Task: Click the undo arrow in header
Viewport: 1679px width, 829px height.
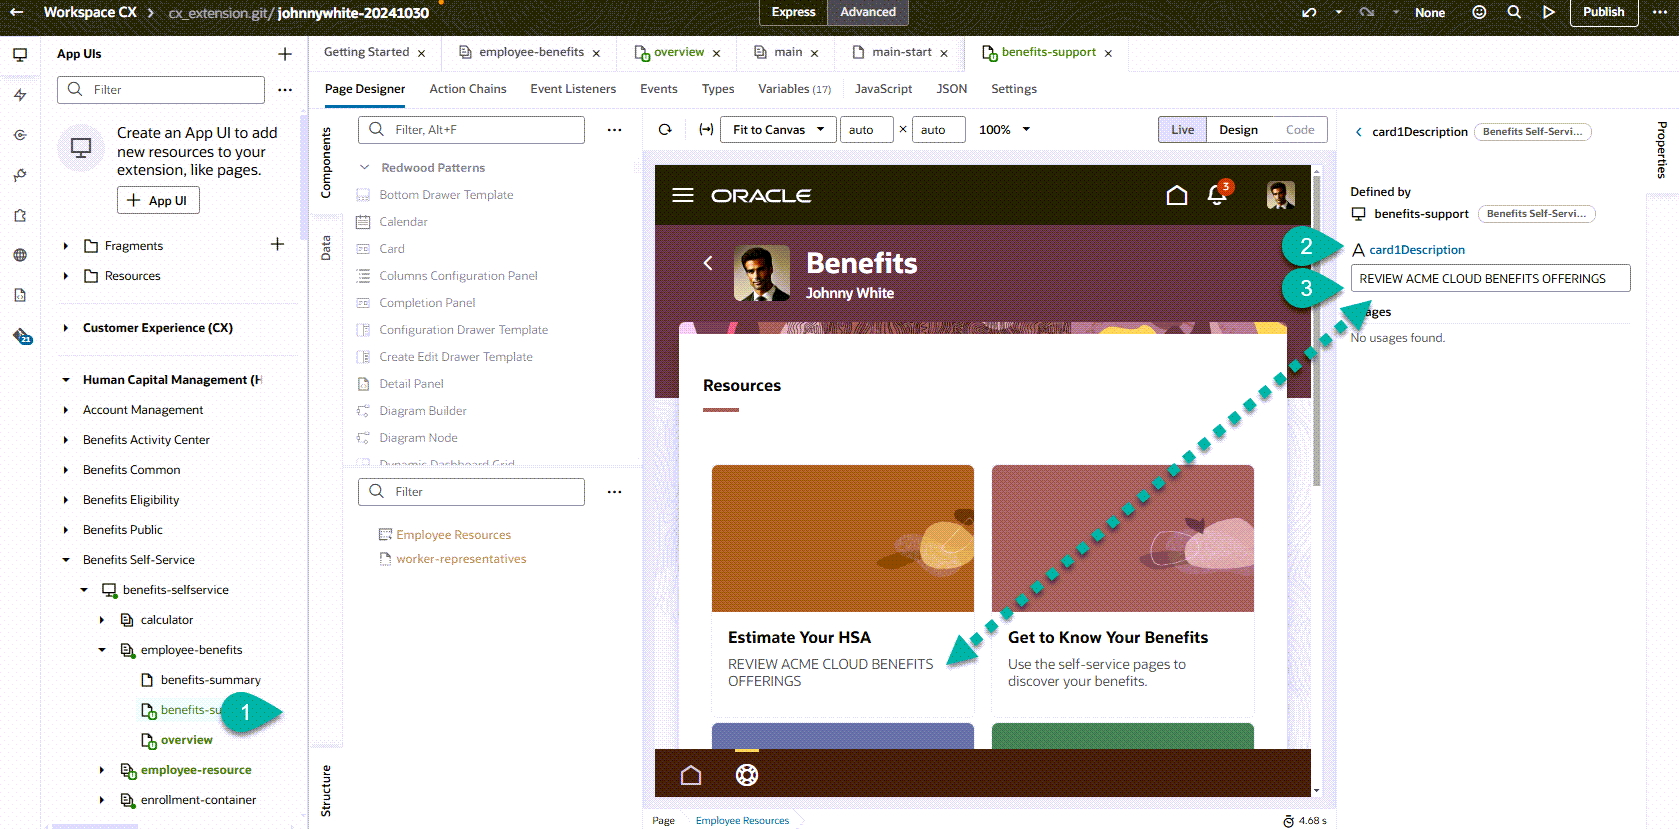Action: coord(1309,12)
